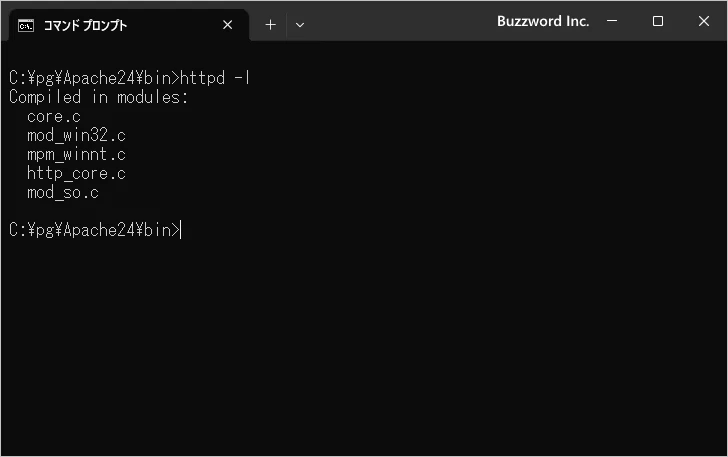The width and height of the screenshot is (728, 457).
Task: Expand the new tab profile dropdown chevron
Action: coord(300,25)
